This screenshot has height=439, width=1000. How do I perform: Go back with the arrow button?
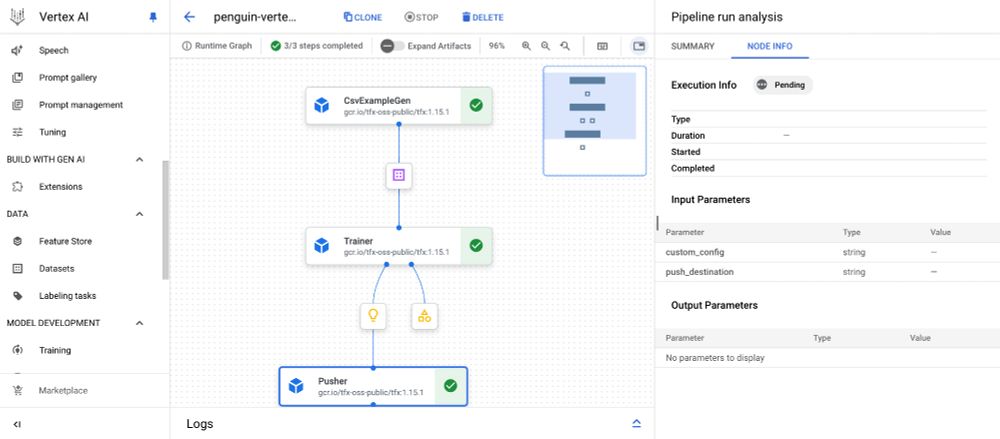coord(189,17)
